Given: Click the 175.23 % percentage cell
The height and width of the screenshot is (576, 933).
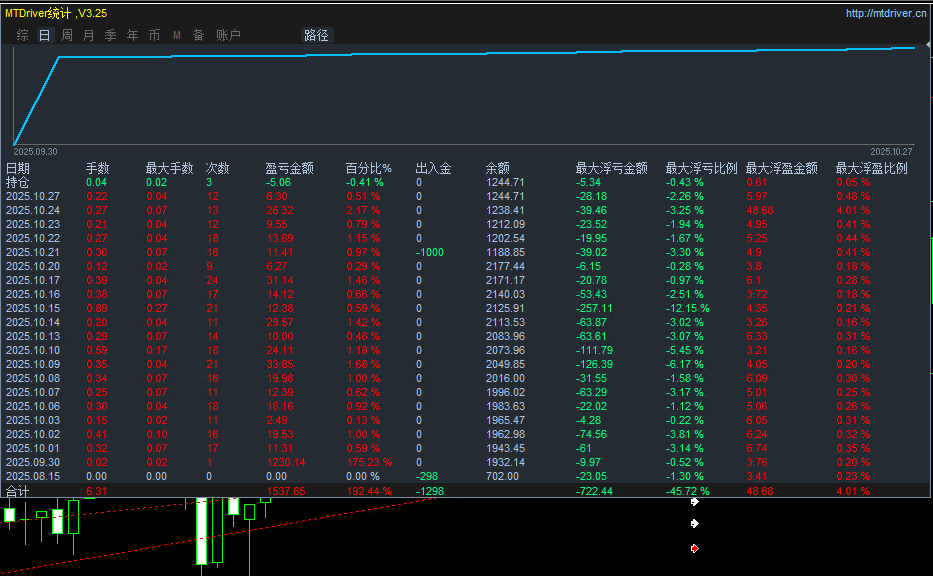Looking at the screenshot, I should 369,462.
